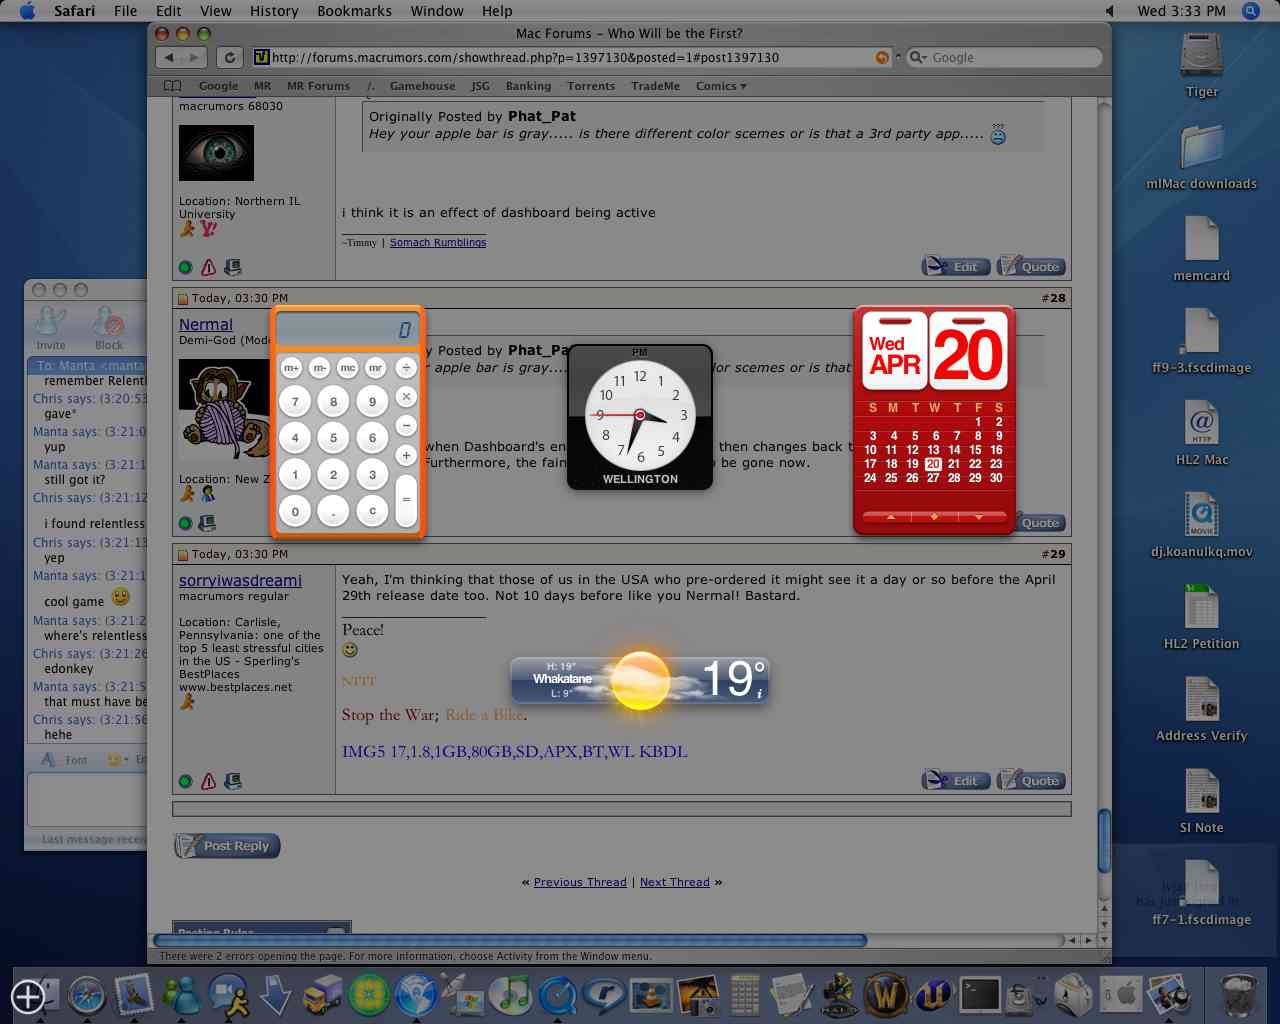This screenshot has height=1024, width=1280.
Task: Open the Window menu
Action: click(x=437, y=11)
